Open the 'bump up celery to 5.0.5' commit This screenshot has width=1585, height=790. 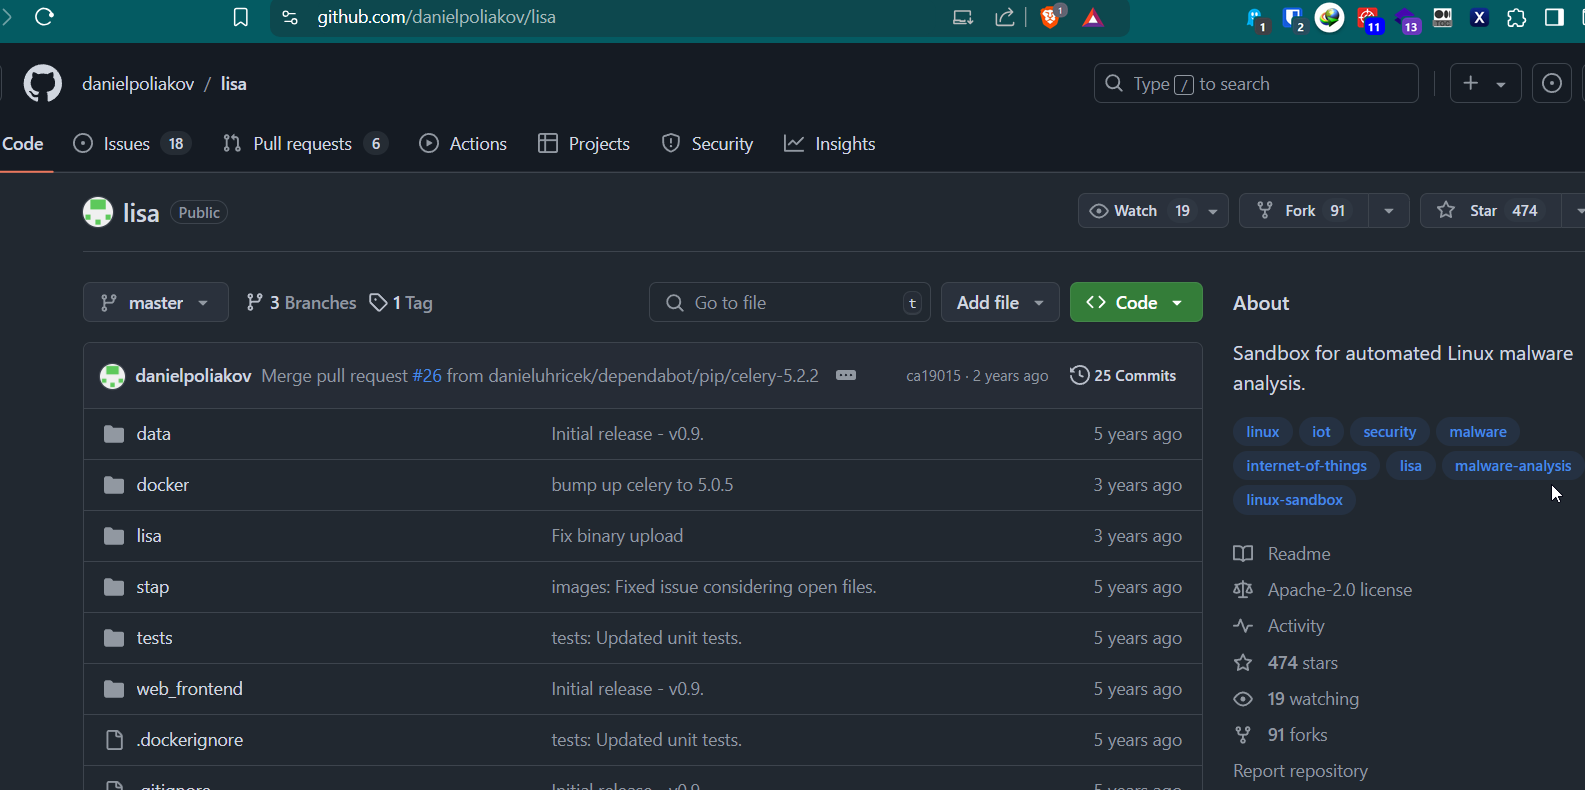click(x=642, y=485)
